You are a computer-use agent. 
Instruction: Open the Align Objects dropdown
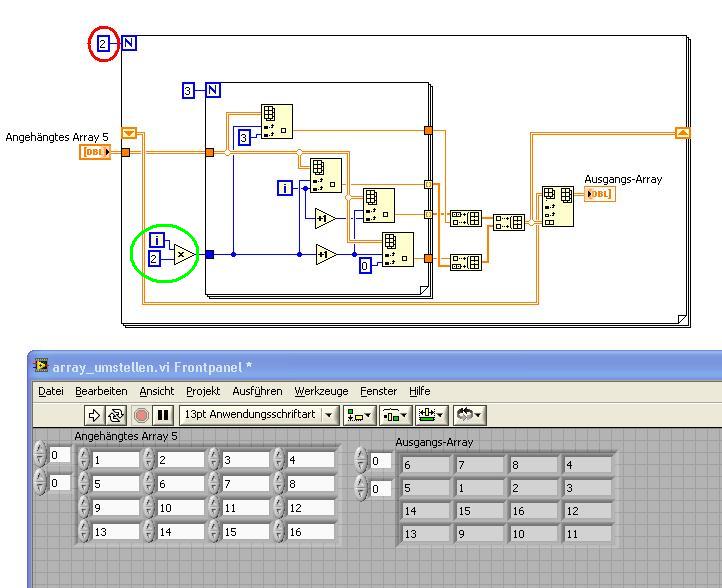tap(358, 414)
